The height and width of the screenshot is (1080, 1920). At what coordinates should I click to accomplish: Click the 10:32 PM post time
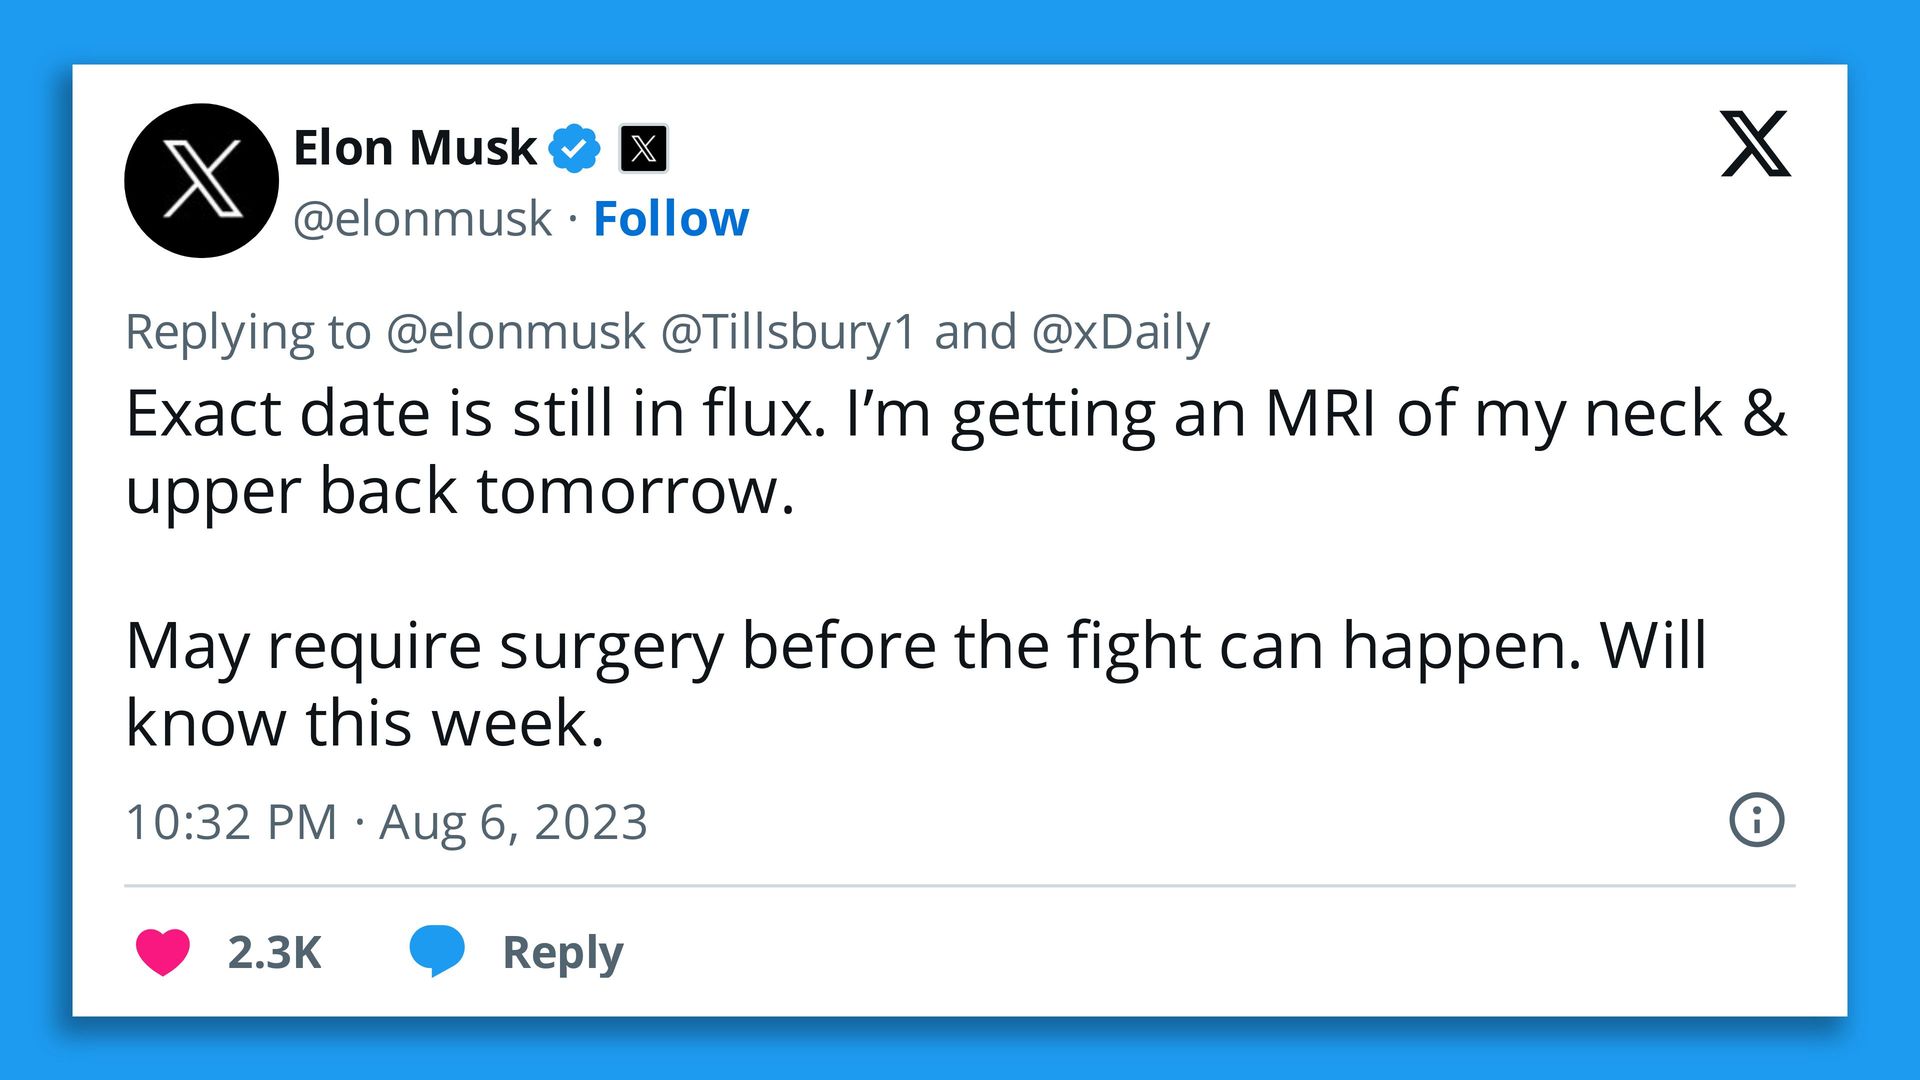[x=231, y=822]
